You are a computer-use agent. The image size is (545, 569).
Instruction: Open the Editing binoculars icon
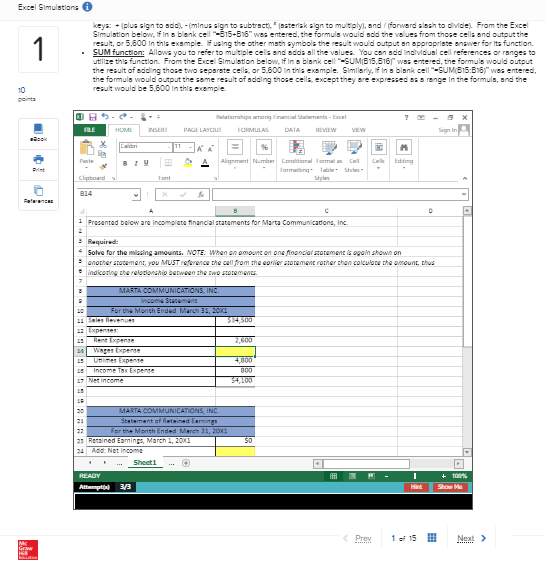tap(404, 147)
